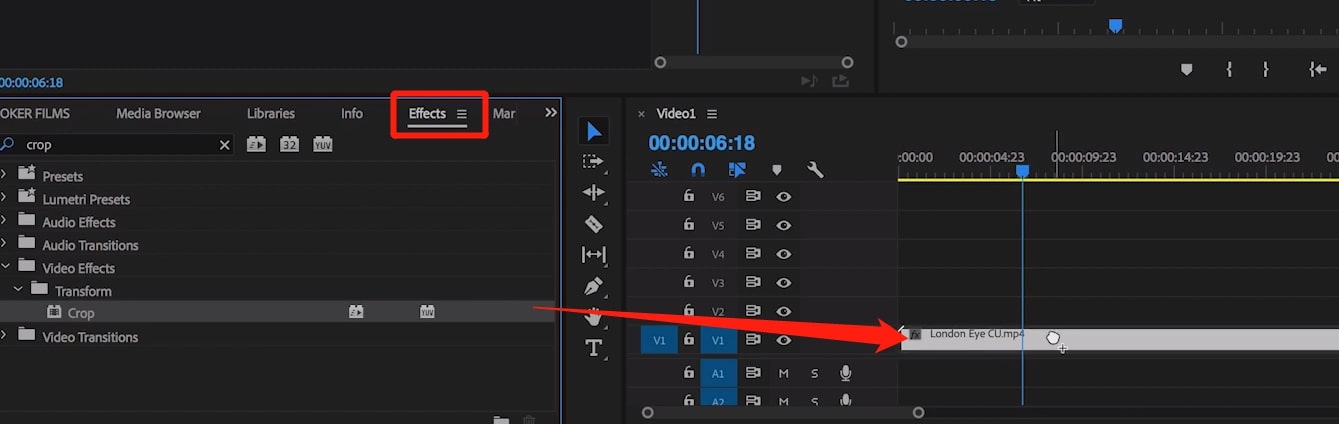Viewport: 1339px width, 424px height.
Task: Click the timeline playhead marker
Action: tap(1022, 171)
